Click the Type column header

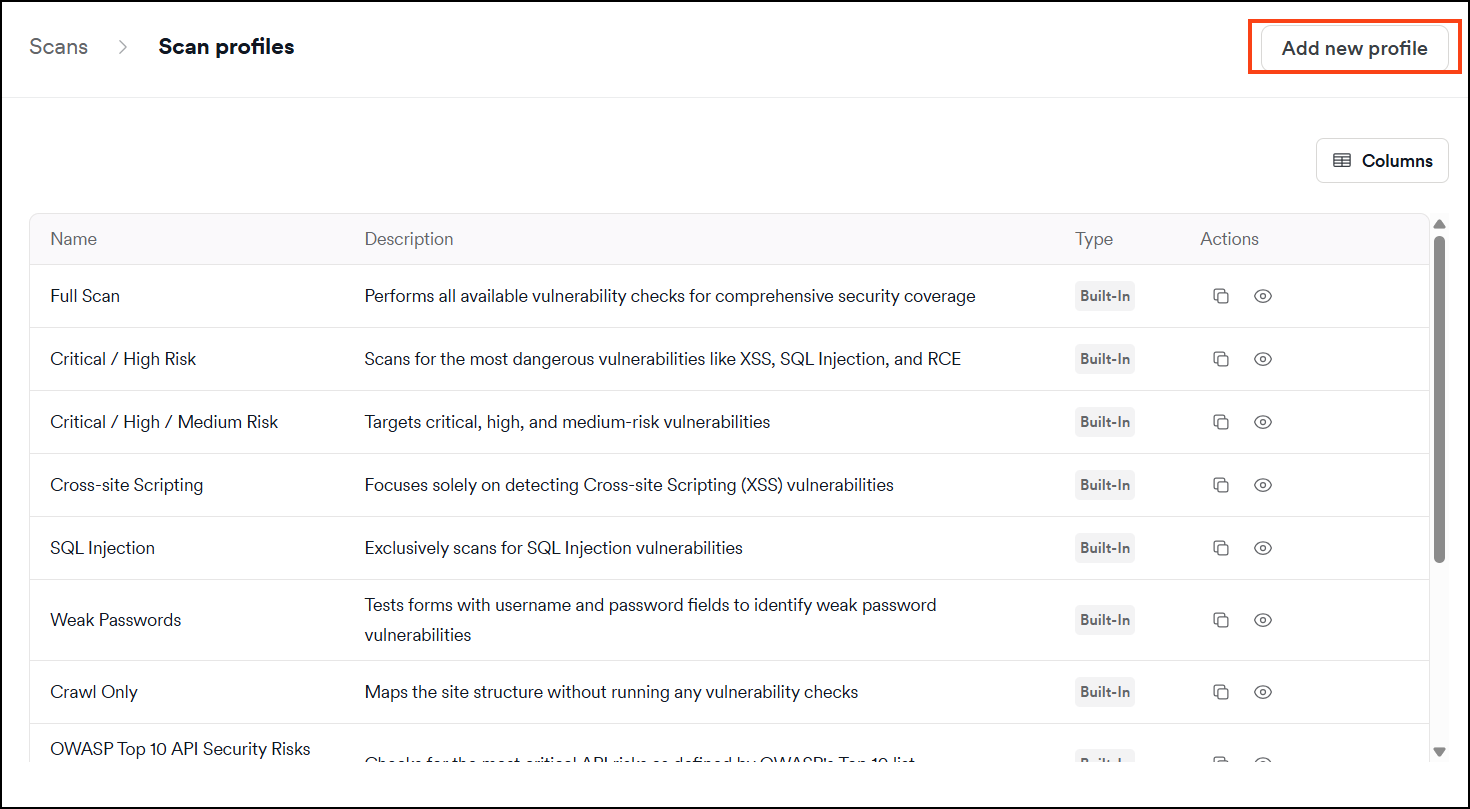[1094, 239]
